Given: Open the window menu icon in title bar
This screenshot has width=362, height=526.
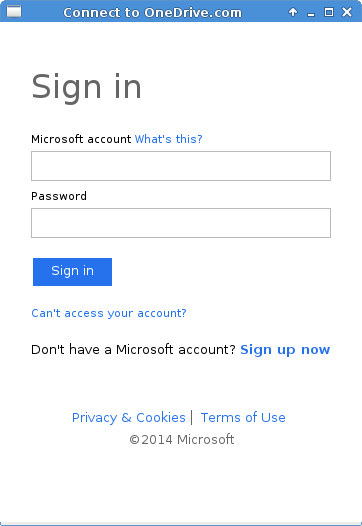Looking at the screenshot, I should point(14,12).
